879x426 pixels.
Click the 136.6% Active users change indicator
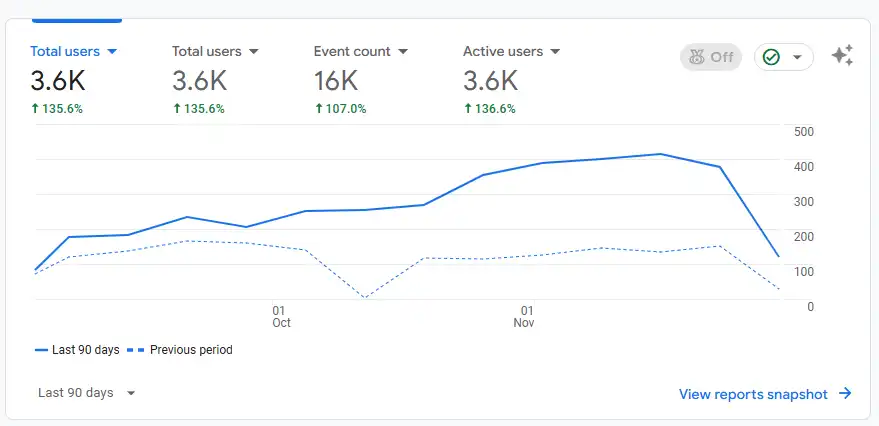pyautogui.click(x=496, y=109)
